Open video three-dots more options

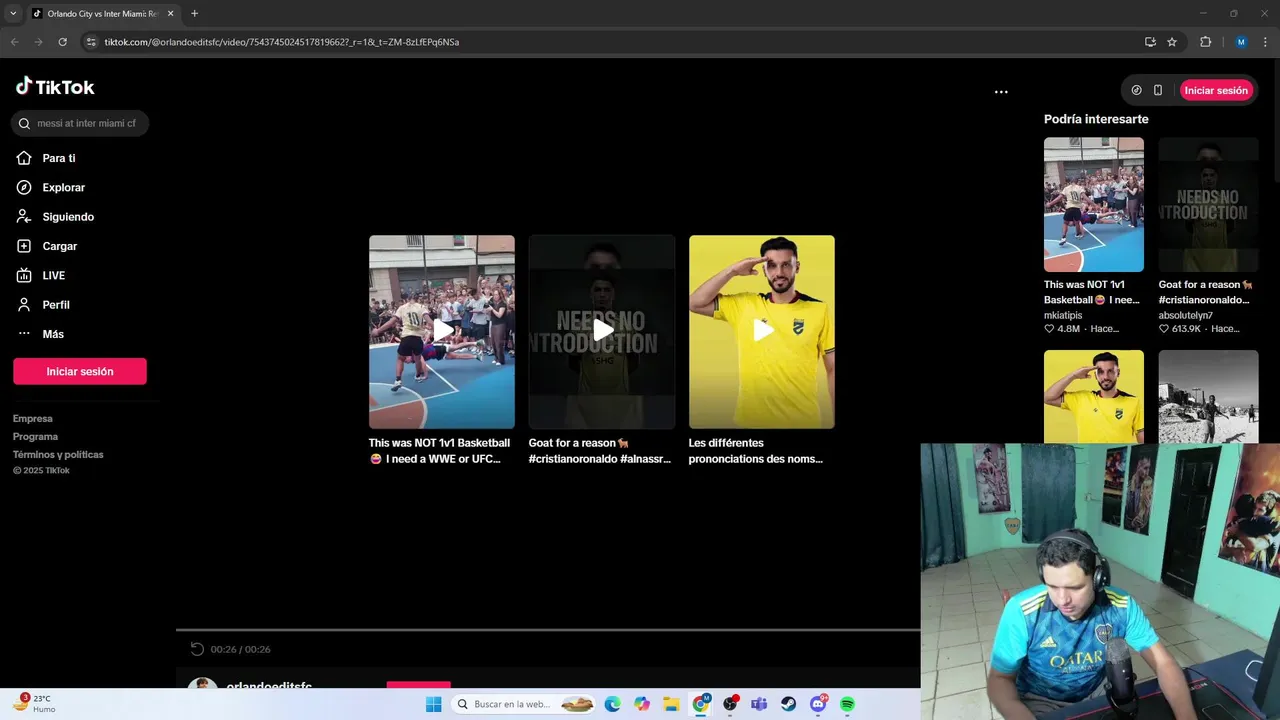coord(1001,91)
